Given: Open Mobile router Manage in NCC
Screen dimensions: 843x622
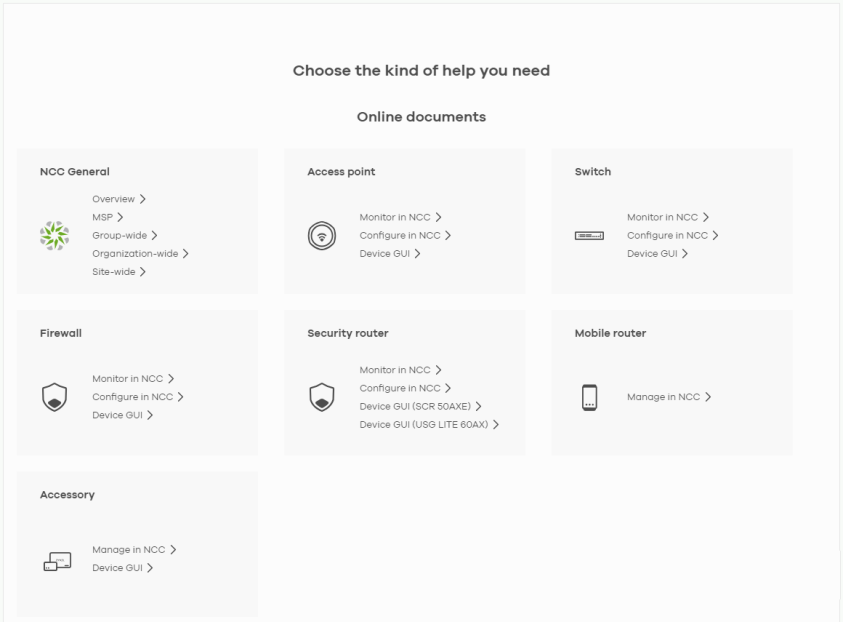Looking at the screenshot, I should [668, 397].
